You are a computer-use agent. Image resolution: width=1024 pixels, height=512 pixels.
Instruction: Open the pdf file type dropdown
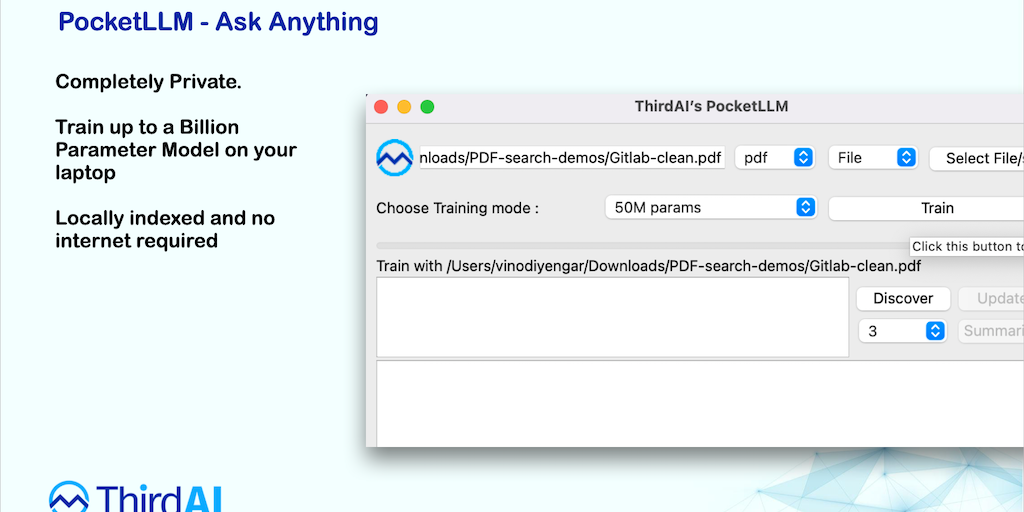(775, 157)
